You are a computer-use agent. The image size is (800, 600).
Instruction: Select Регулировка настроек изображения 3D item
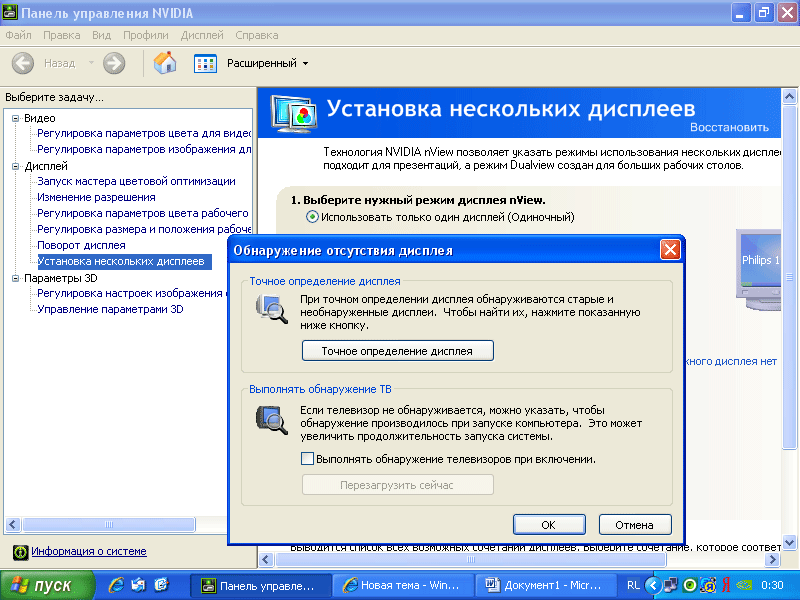[133, 293]
